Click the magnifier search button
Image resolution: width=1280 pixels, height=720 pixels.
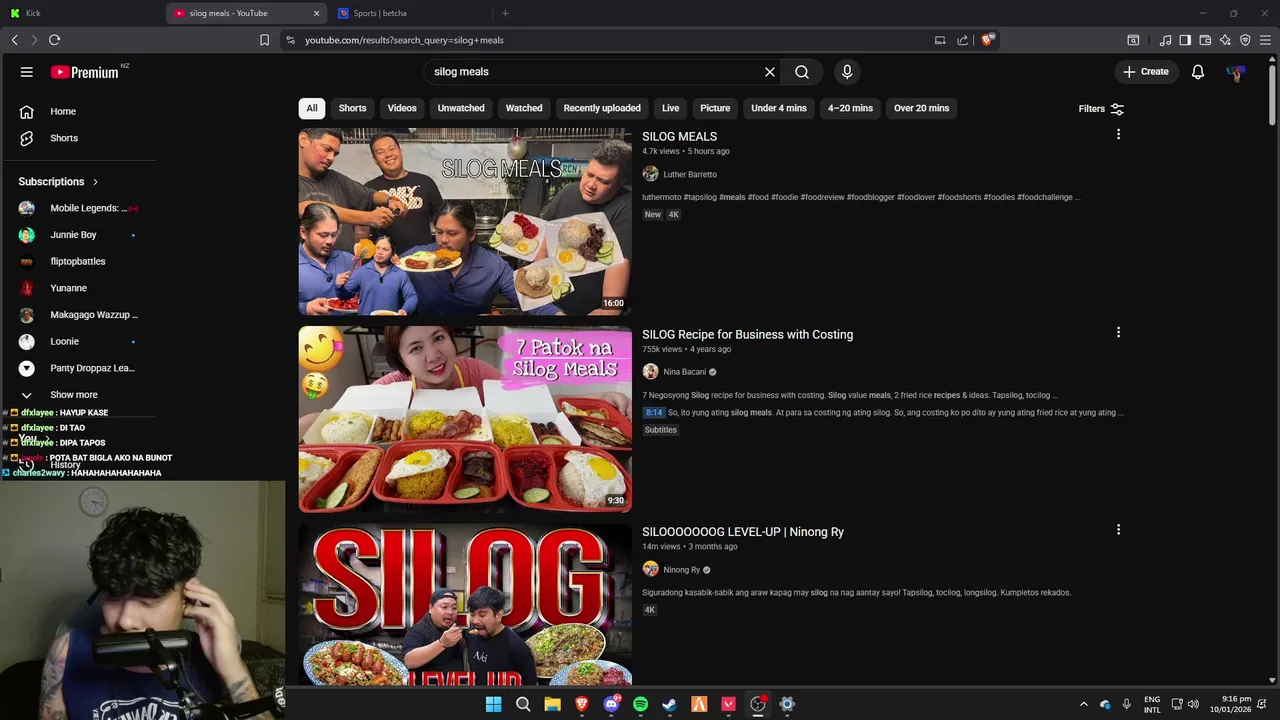pos(802,72)
